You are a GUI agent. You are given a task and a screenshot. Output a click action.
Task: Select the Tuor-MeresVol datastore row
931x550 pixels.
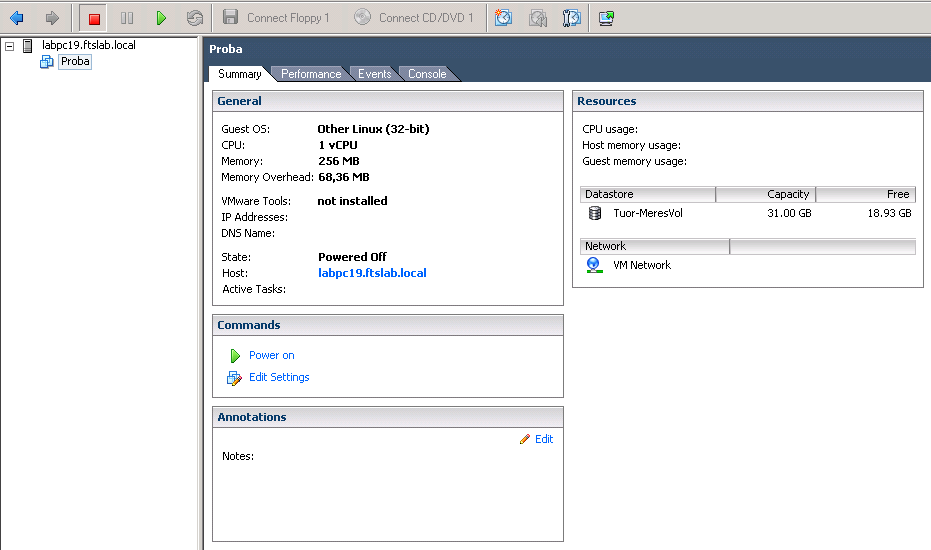pyautogui.click(x=748, y=213)
